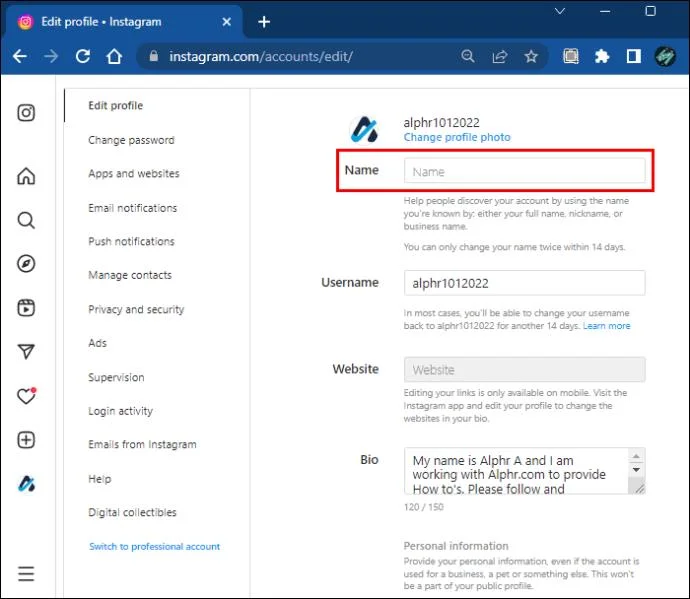Bookmark this page star

pos(531,56)
